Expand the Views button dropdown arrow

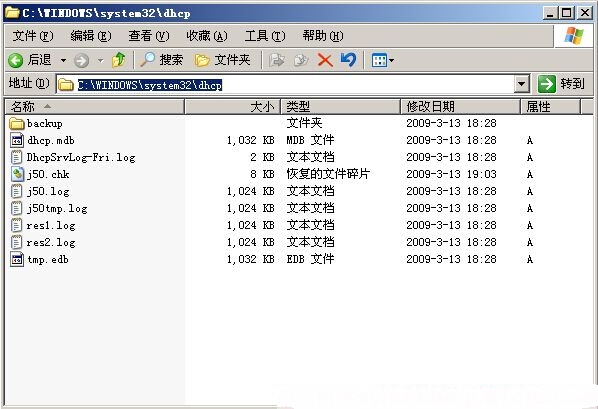tap(391, 60)
